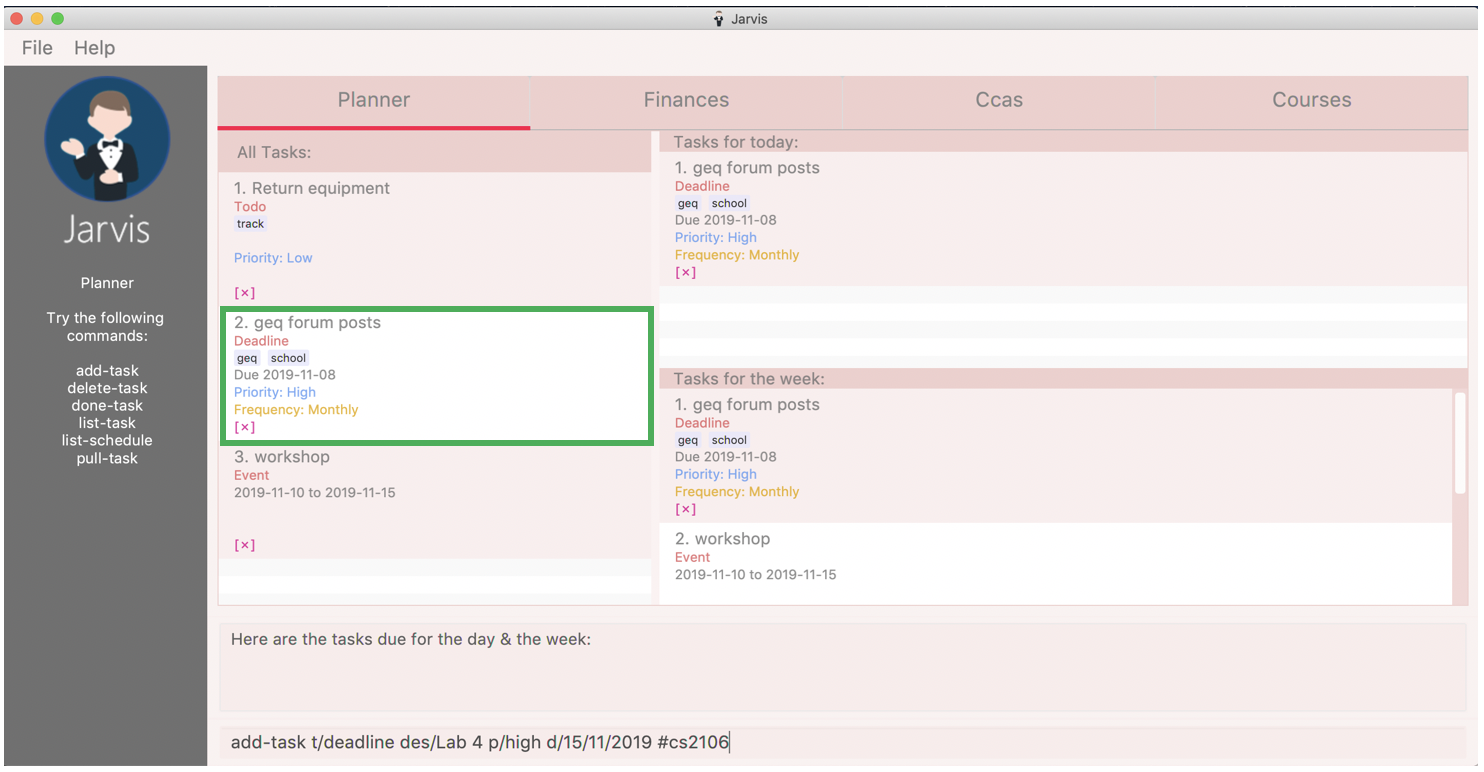Click 'Frequency: Monthly' in All Tasks list

[296, 410]
